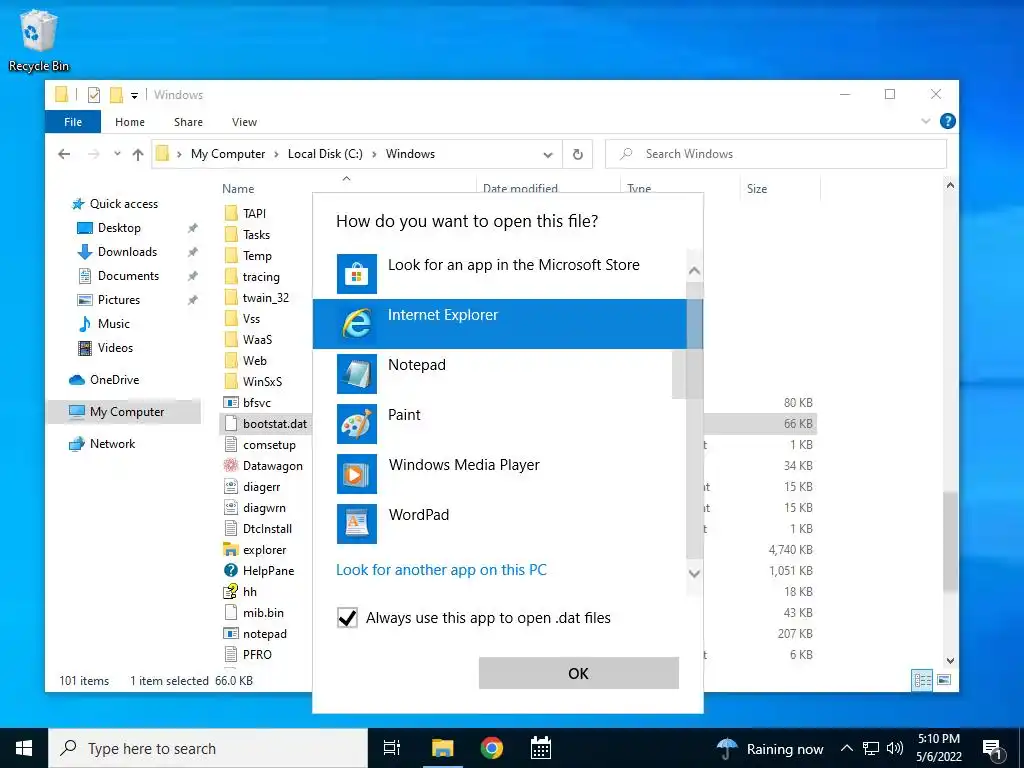This screenshot has height=768, width=1024.
Task: Open Task View on the taskbar
Action: (391, 748)
